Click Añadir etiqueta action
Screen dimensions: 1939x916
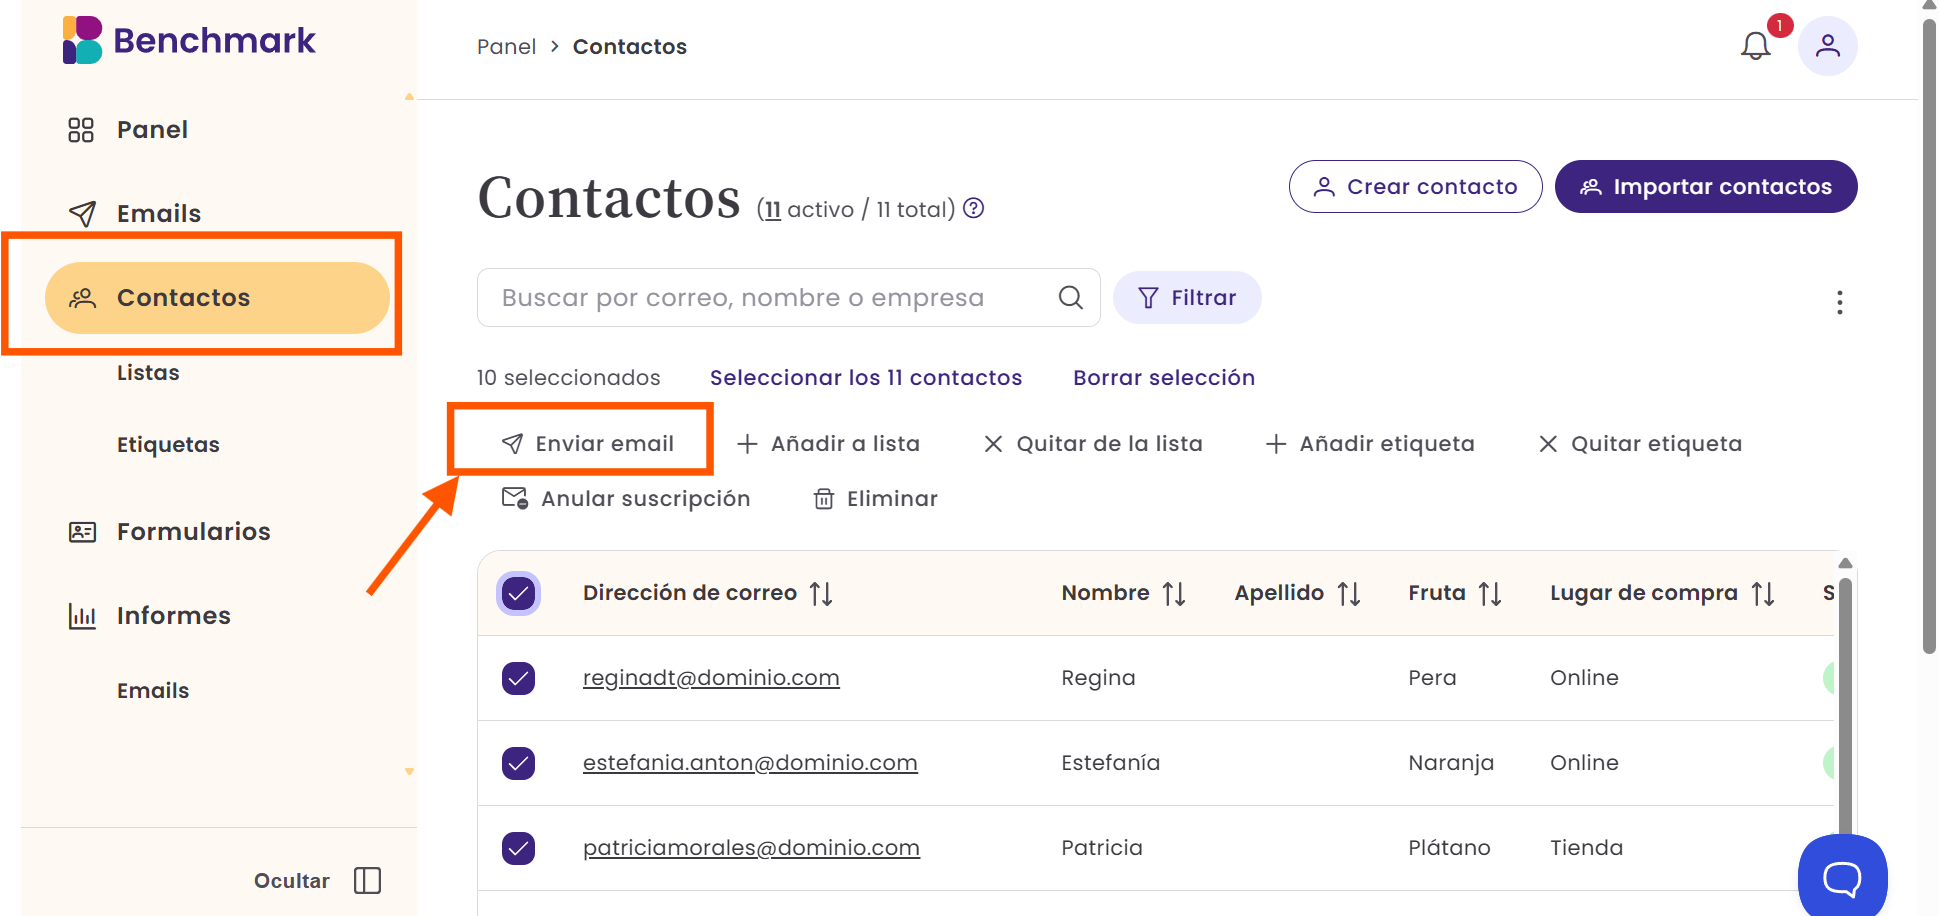tap(1370, 444)
